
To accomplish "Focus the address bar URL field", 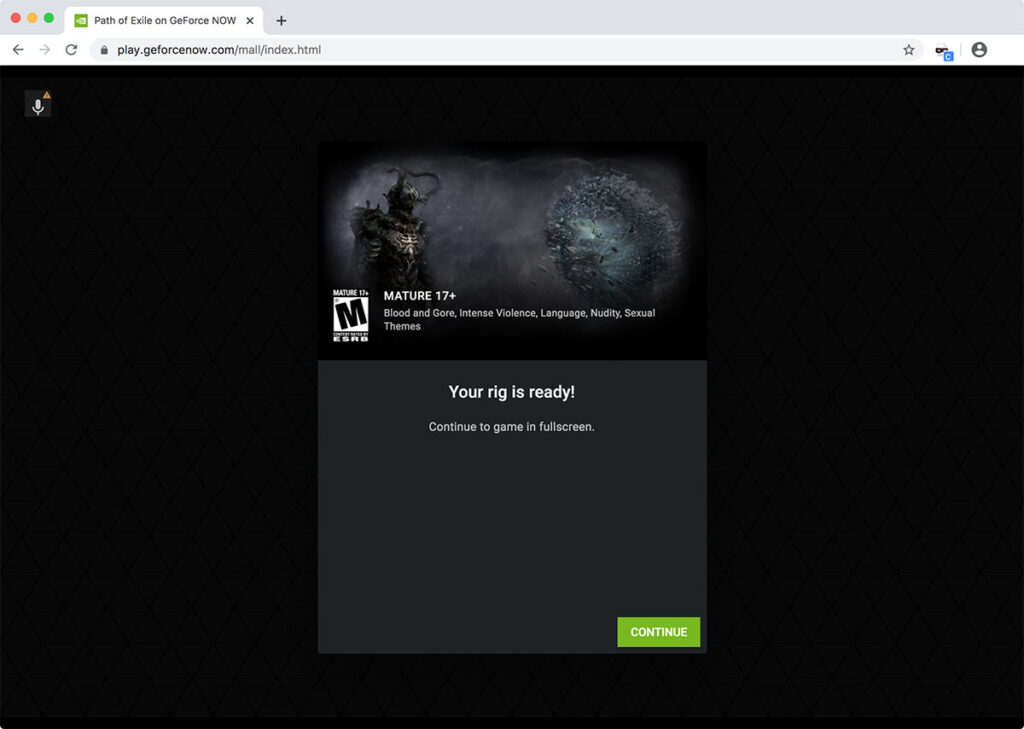I will tap(506, 50).
